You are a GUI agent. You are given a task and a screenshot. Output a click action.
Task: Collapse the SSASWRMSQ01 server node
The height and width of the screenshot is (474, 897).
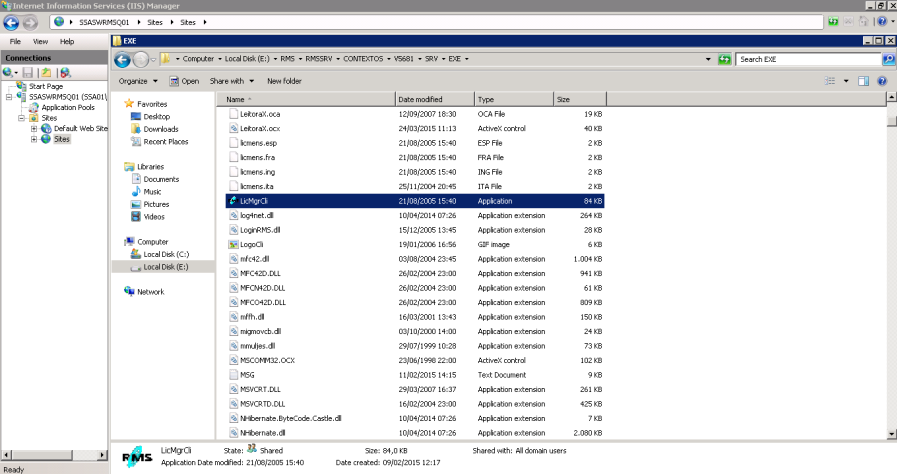9,97
